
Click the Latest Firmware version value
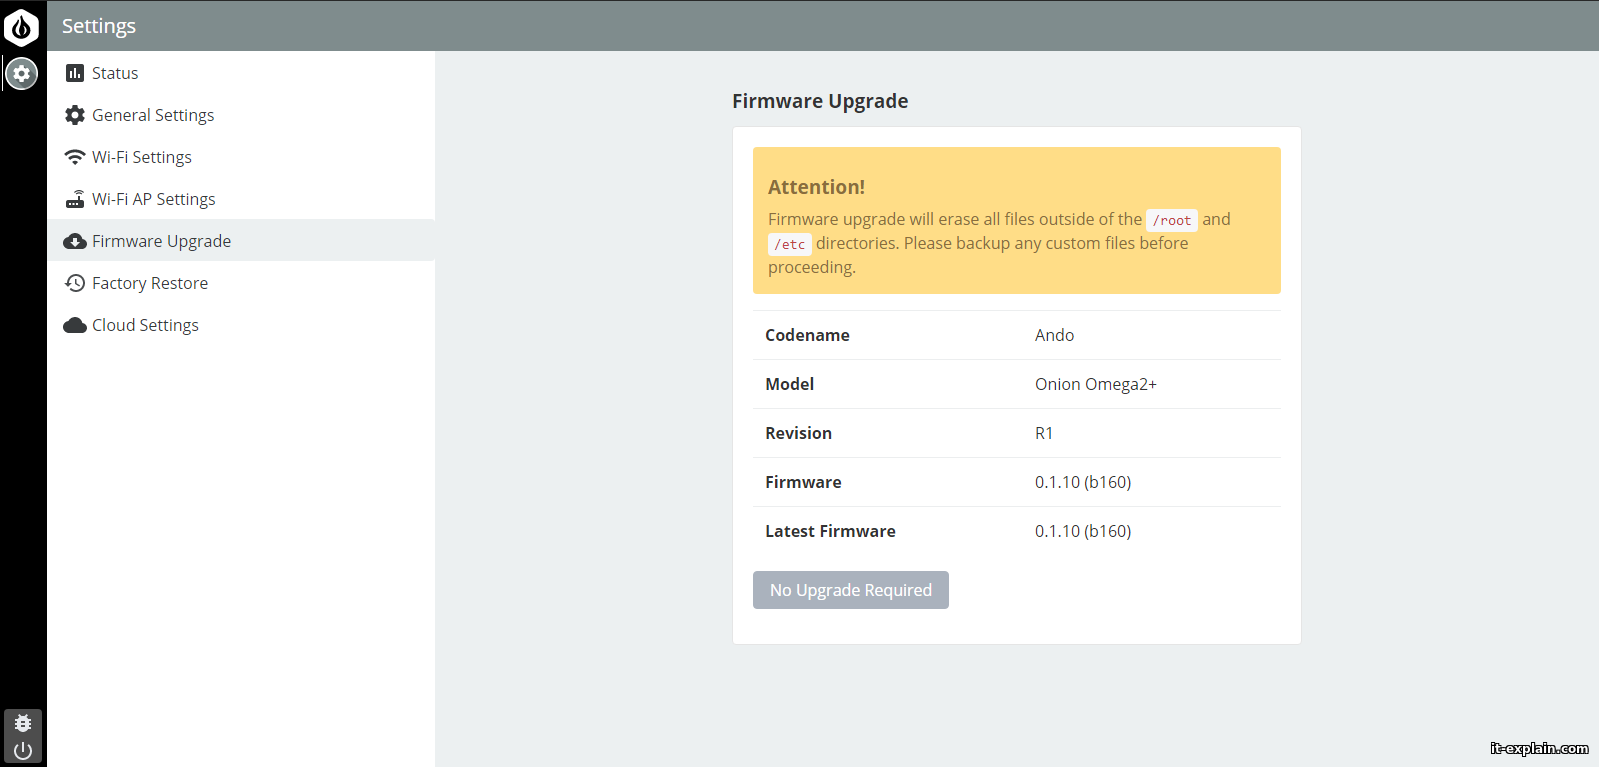pyautogui.click(x=1082, y=531)
